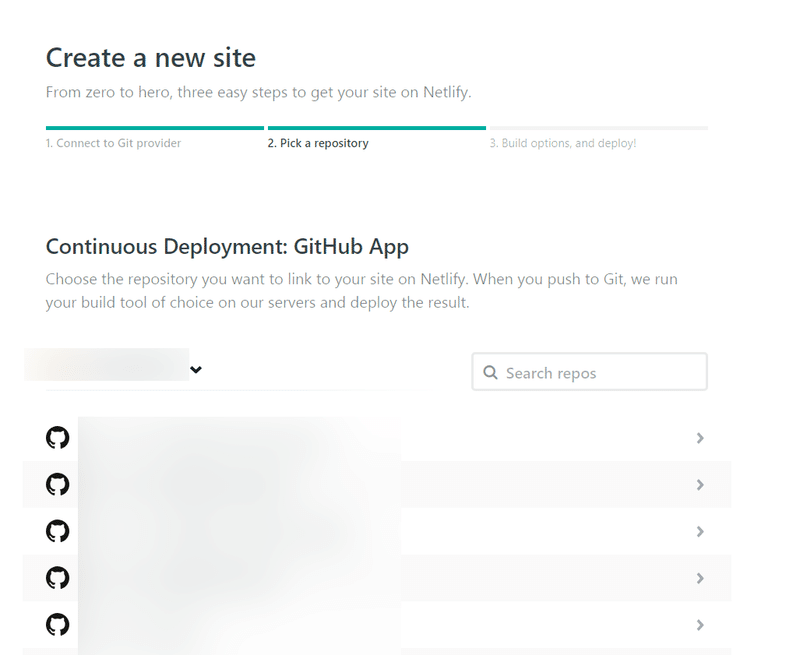Click the first step's green progress bar
800x655 pixels.
point(154,128)
